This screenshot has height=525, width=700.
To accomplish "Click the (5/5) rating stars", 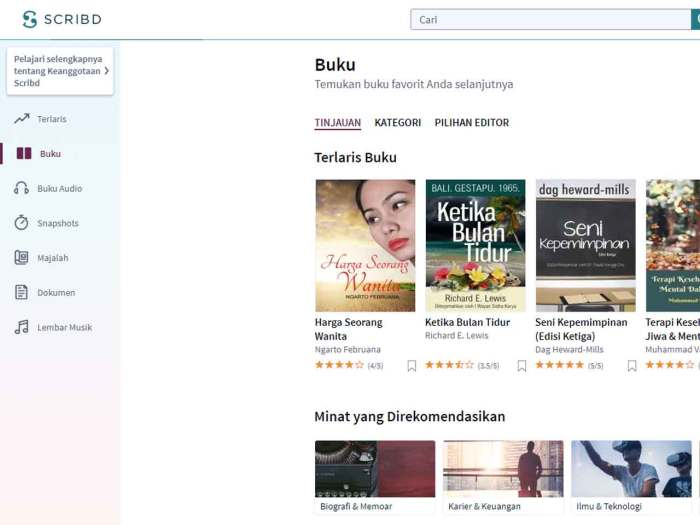I will (x=560, y=365).
